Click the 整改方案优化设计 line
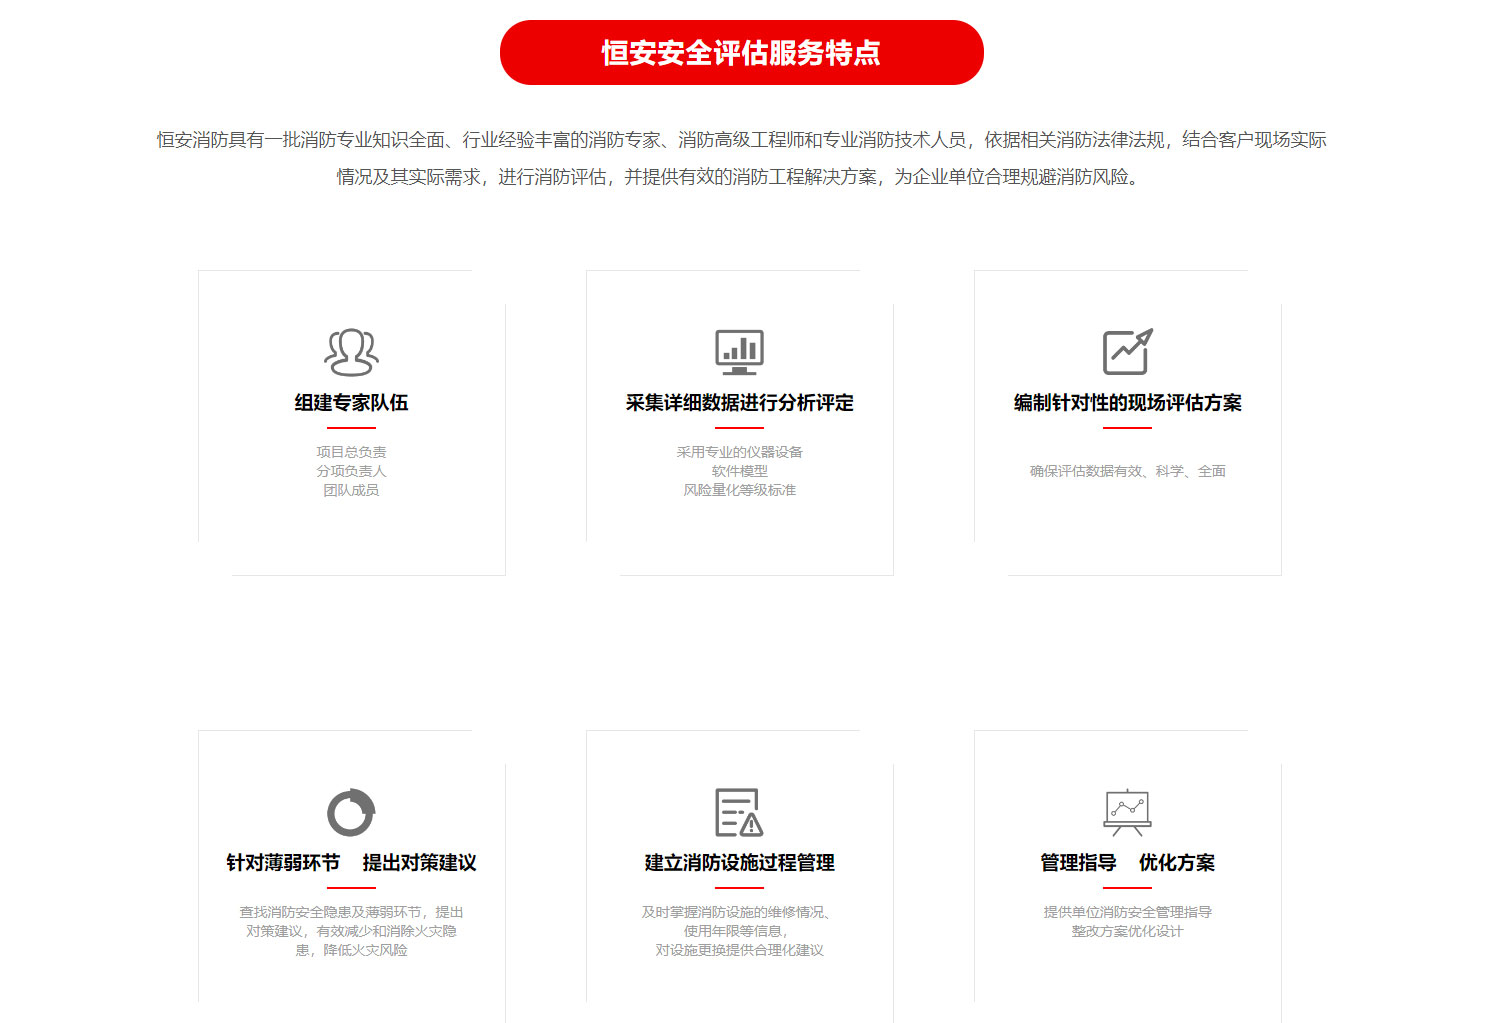Image resolution: width=1500 pixels, height=1023 pixels. [1128, 931]
